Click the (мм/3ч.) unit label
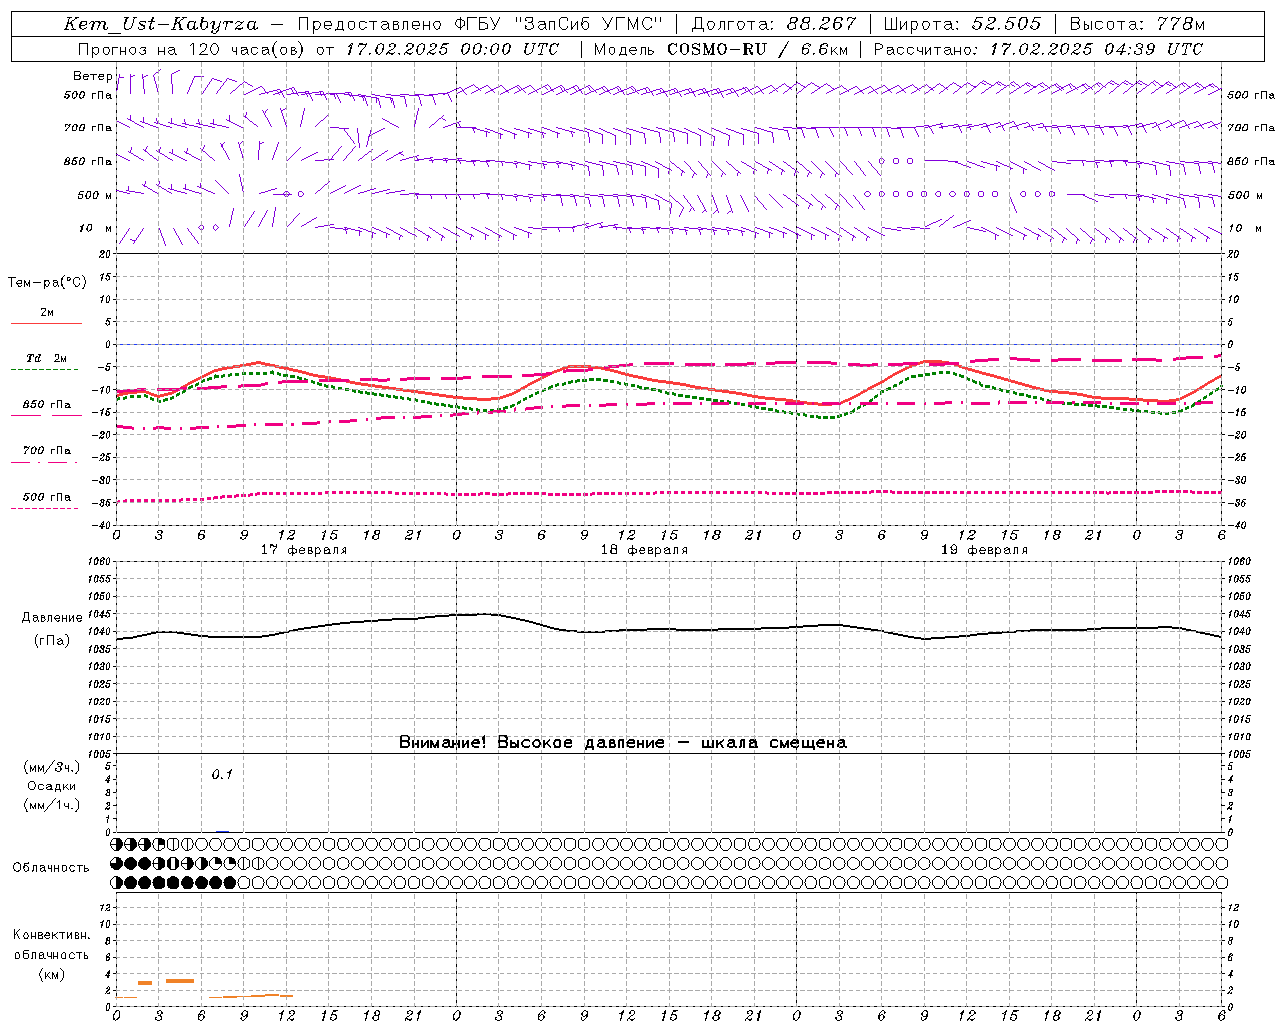 (x=52, y=767)
